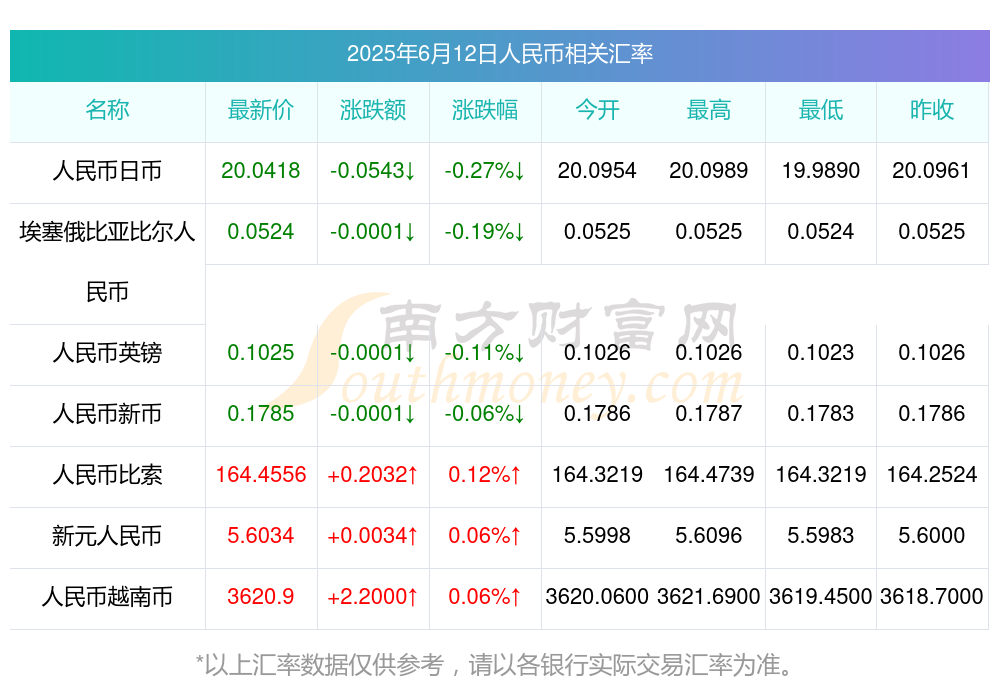Select the 埃塞俄比亚比尔人民币 row name
This screenshot has height=696, width=1000.
coord(107,262)
